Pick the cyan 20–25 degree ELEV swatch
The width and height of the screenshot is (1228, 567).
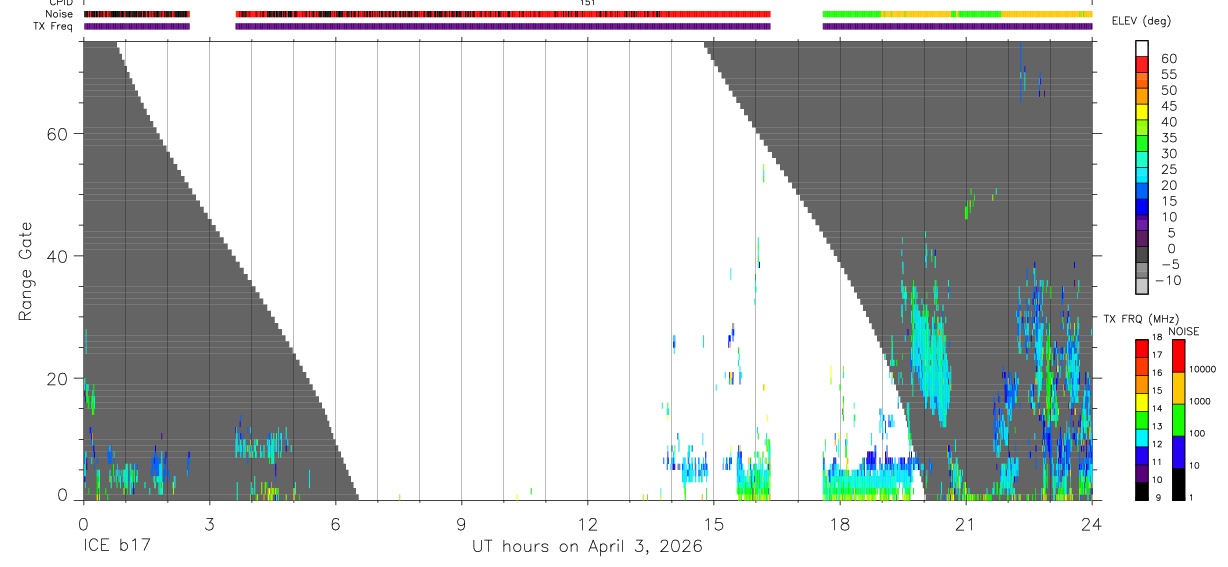[x=1142, y=176]
